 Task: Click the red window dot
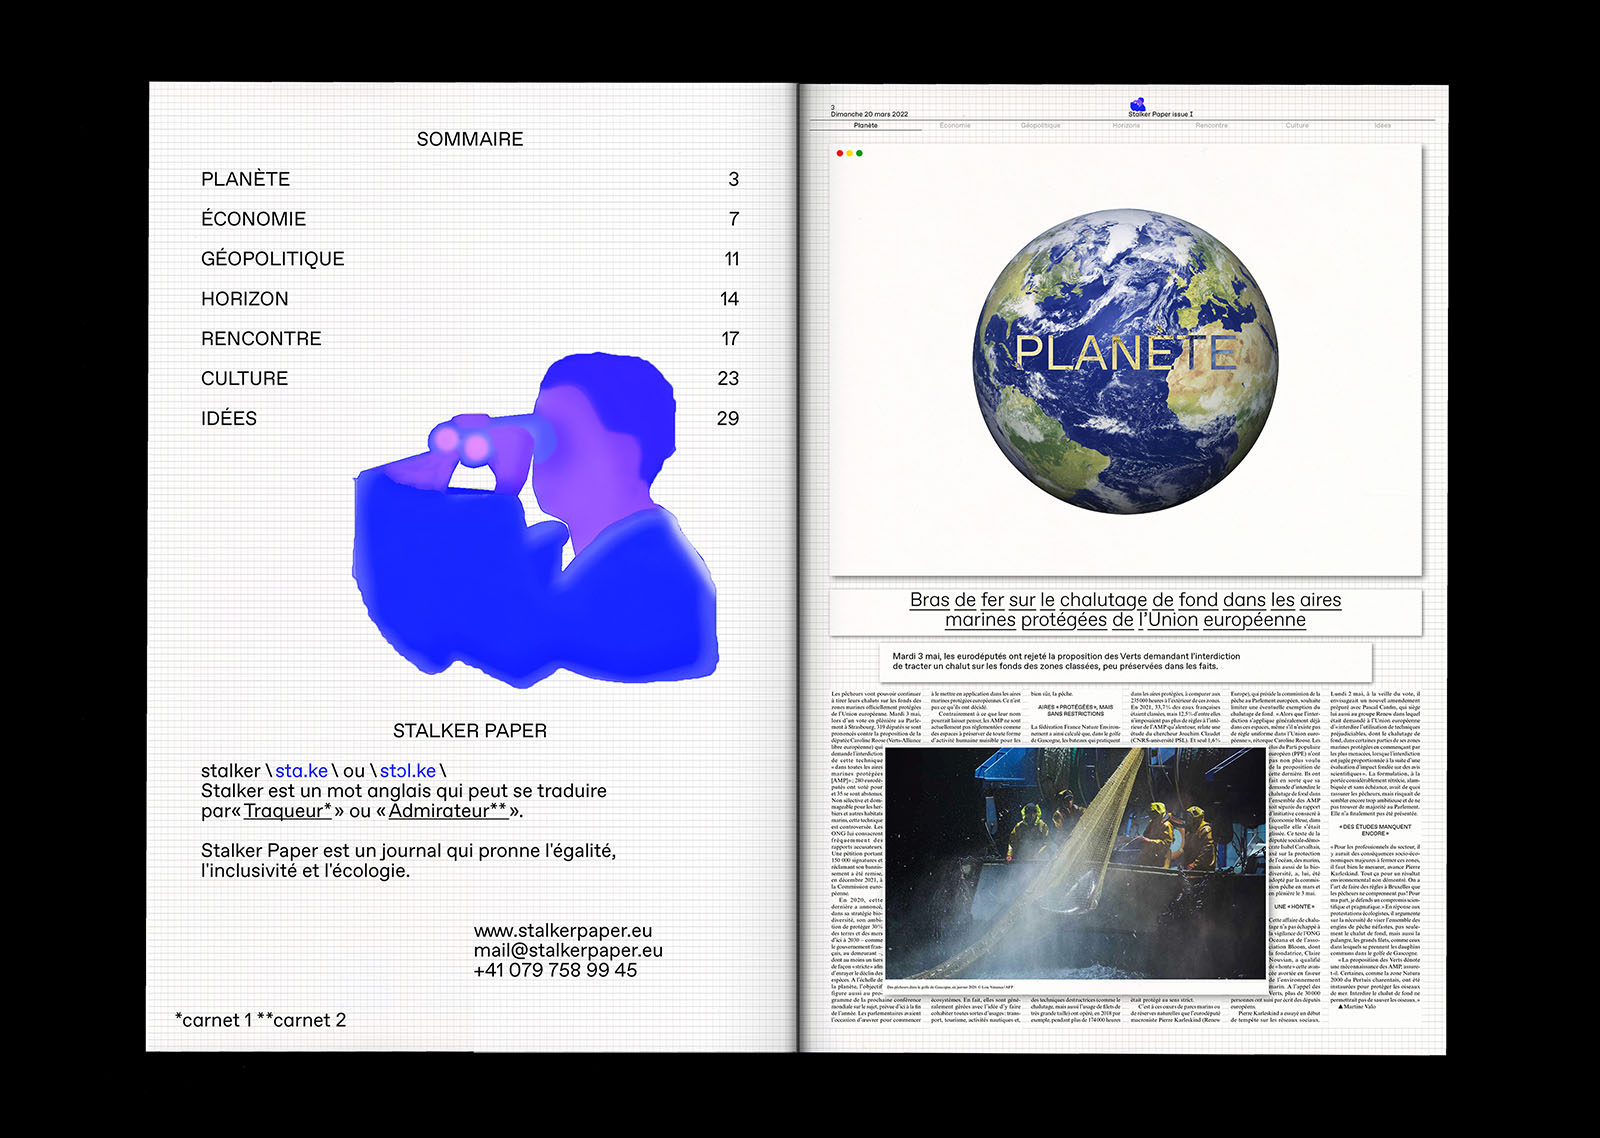coord(839,153)
